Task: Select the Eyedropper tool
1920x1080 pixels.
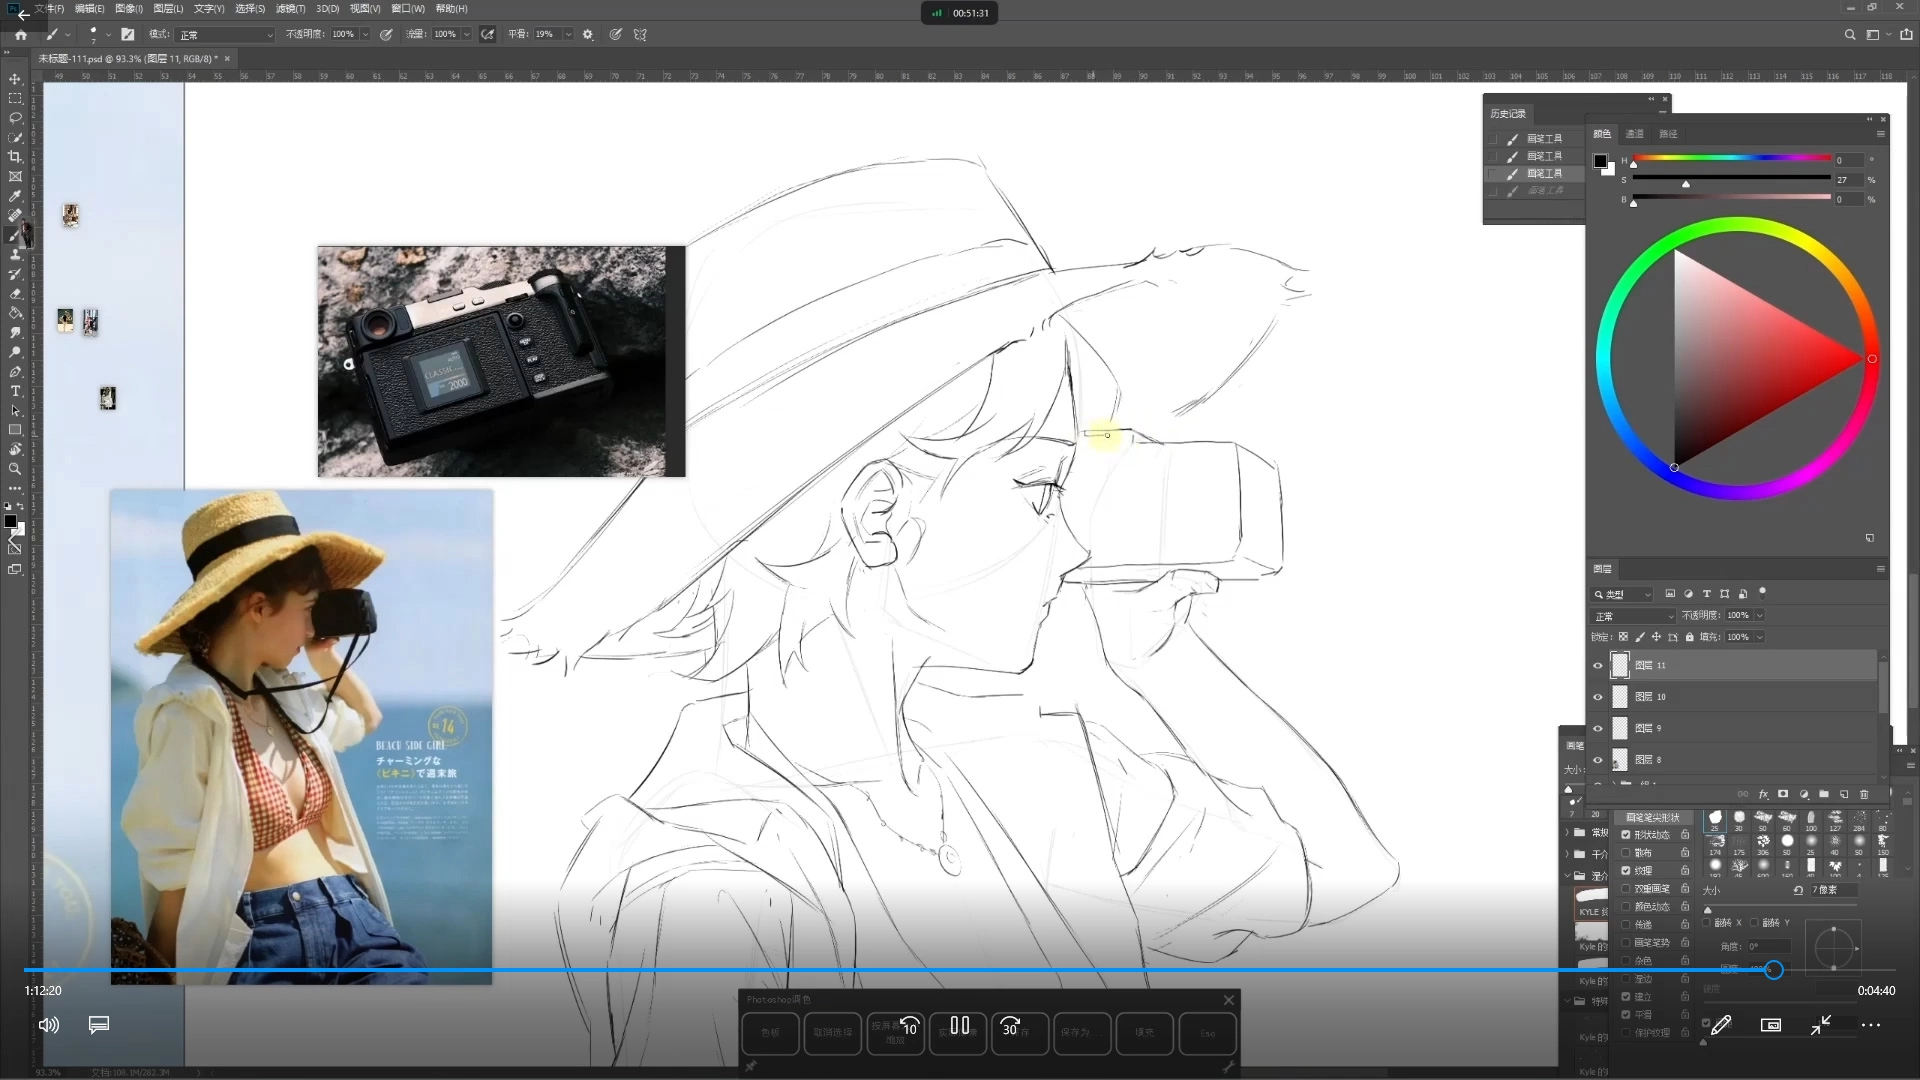Action: coord(15,196)
